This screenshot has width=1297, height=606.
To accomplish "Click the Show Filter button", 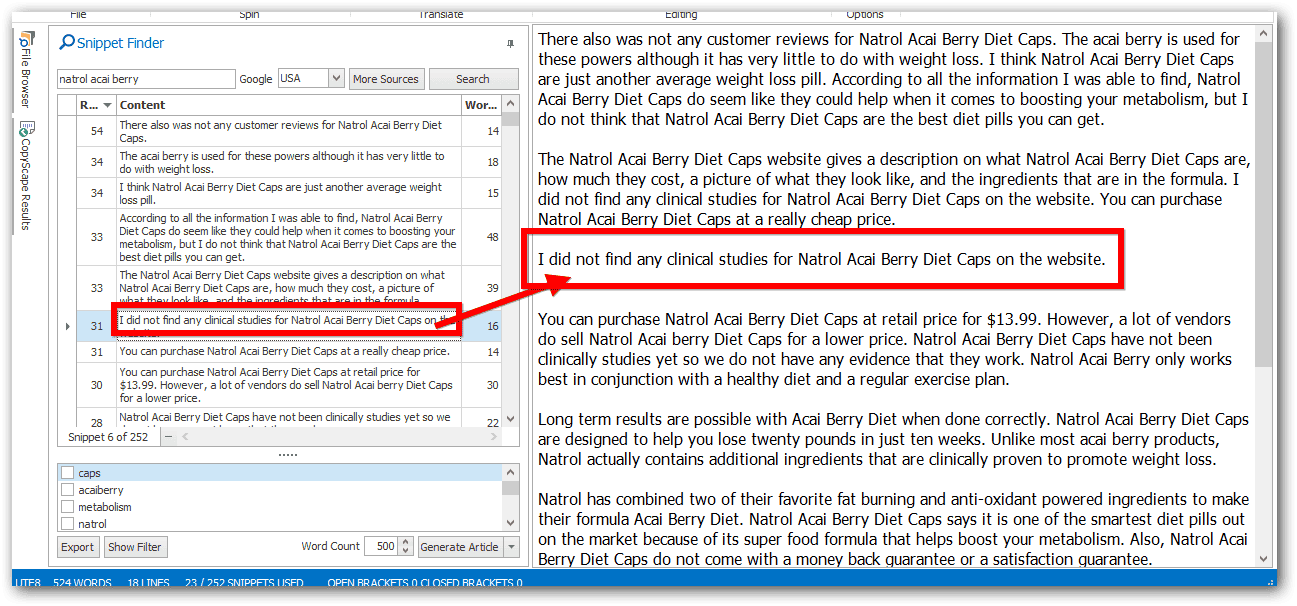I will (135, 547).
